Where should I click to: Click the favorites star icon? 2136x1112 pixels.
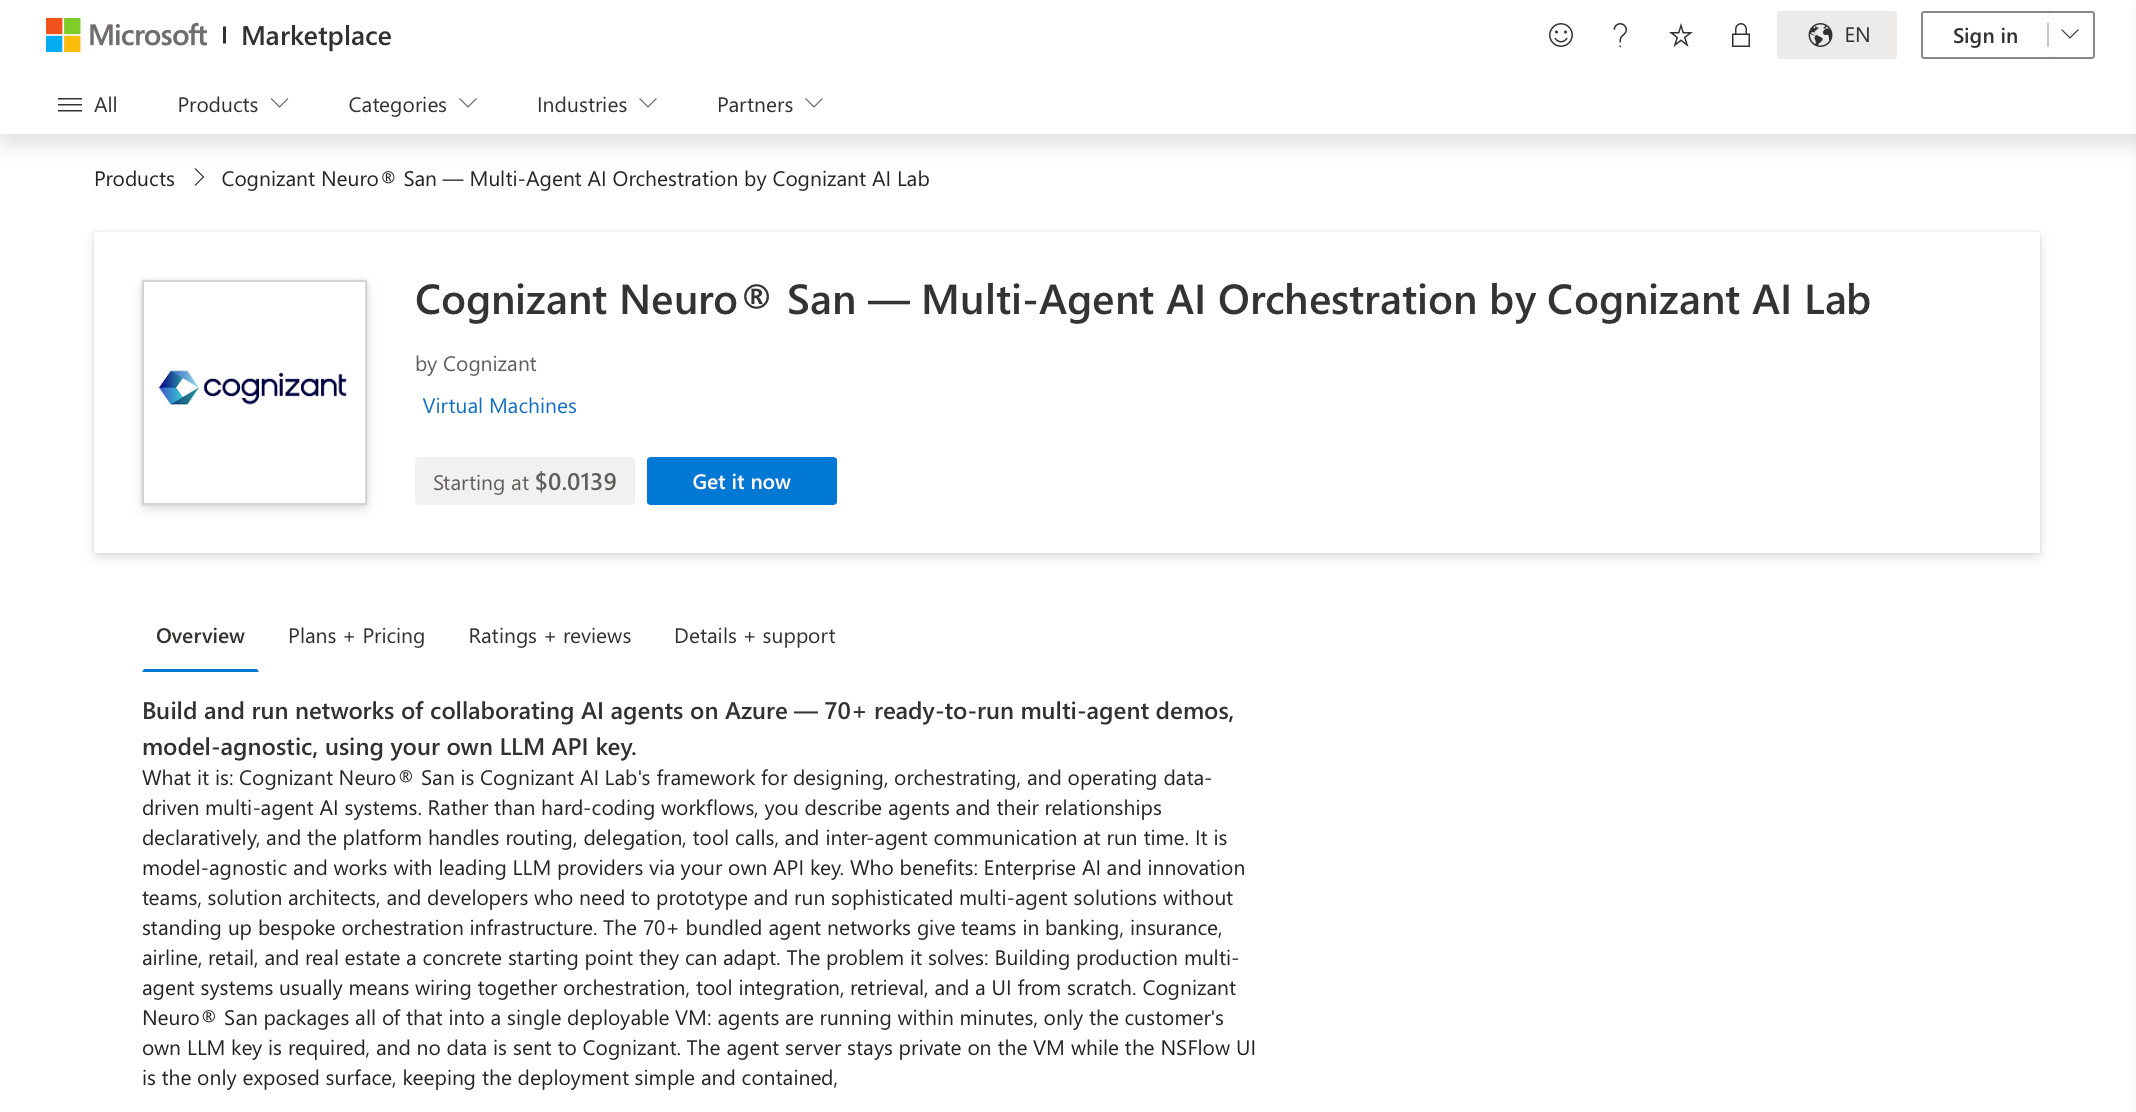(1681, 35)
